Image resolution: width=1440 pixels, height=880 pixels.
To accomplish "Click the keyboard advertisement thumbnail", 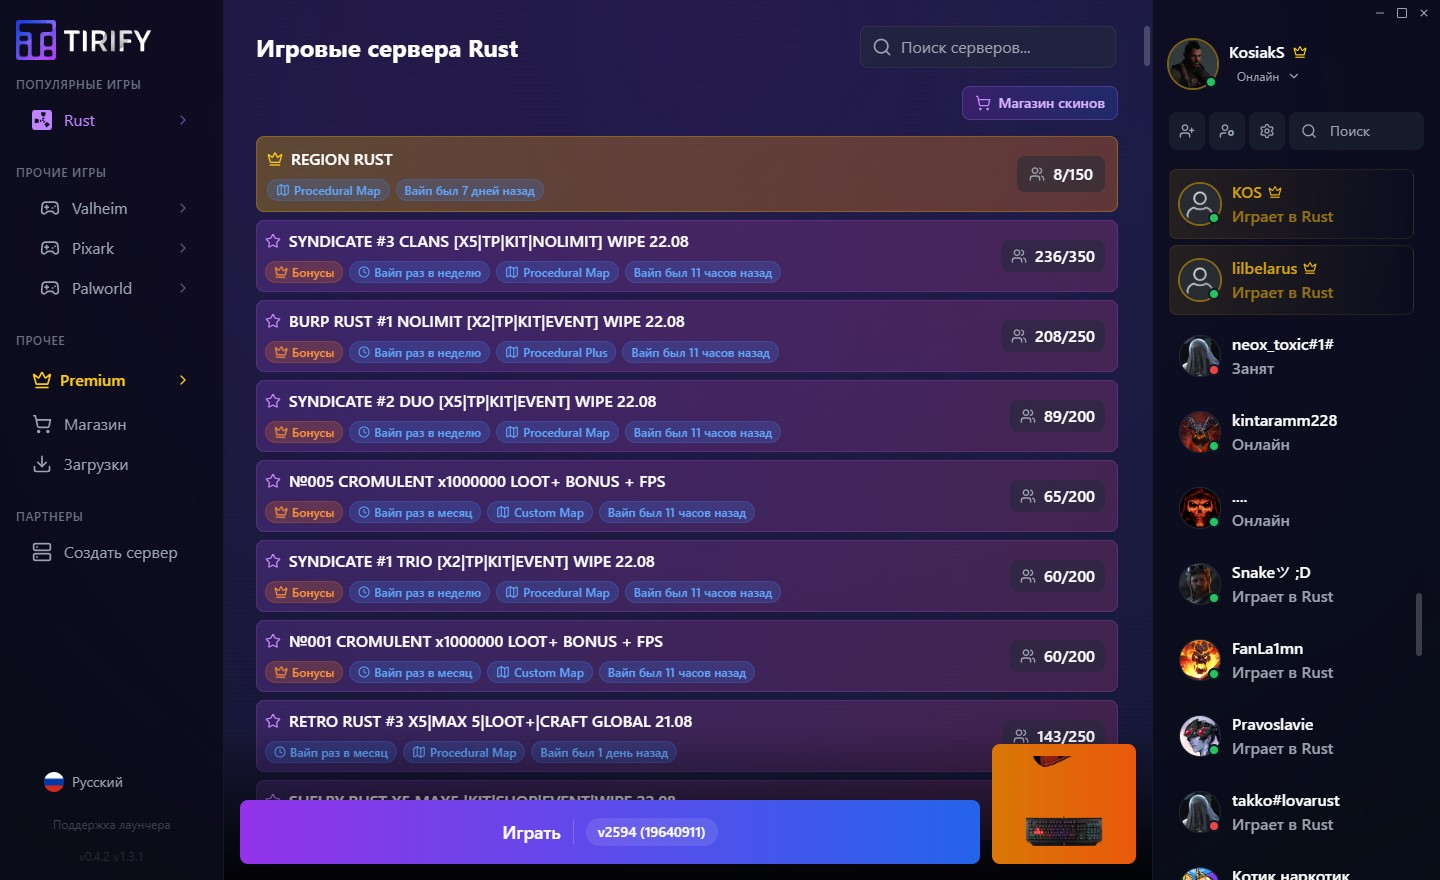I will pyautogui.click(x=1064, y=804).
